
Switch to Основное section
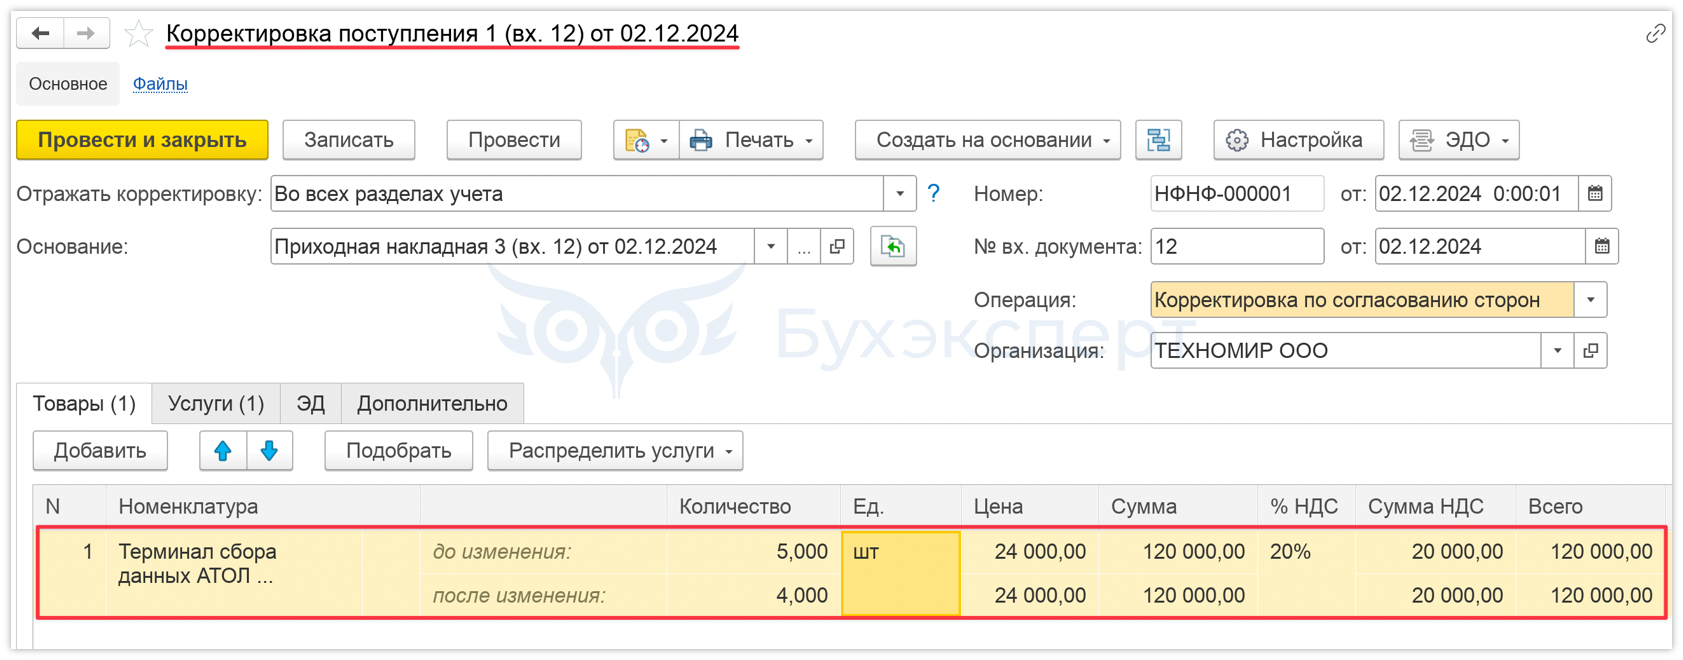[x=68, y=84]
